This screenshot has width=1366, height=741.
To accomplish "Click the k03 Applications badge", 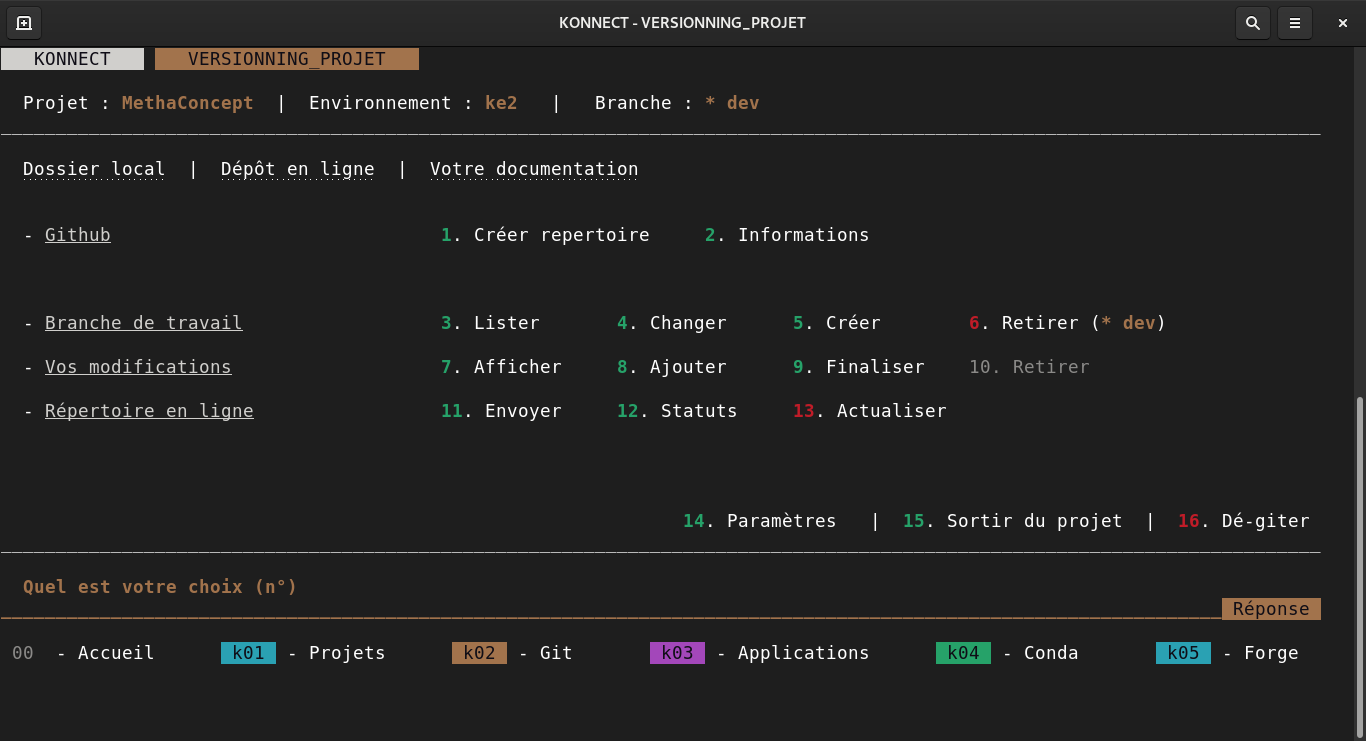I will tap(677, 653).
